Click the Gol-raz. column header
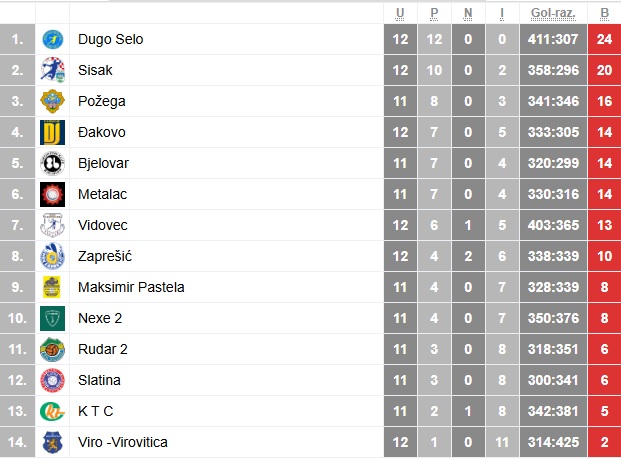 pos(553,13)
